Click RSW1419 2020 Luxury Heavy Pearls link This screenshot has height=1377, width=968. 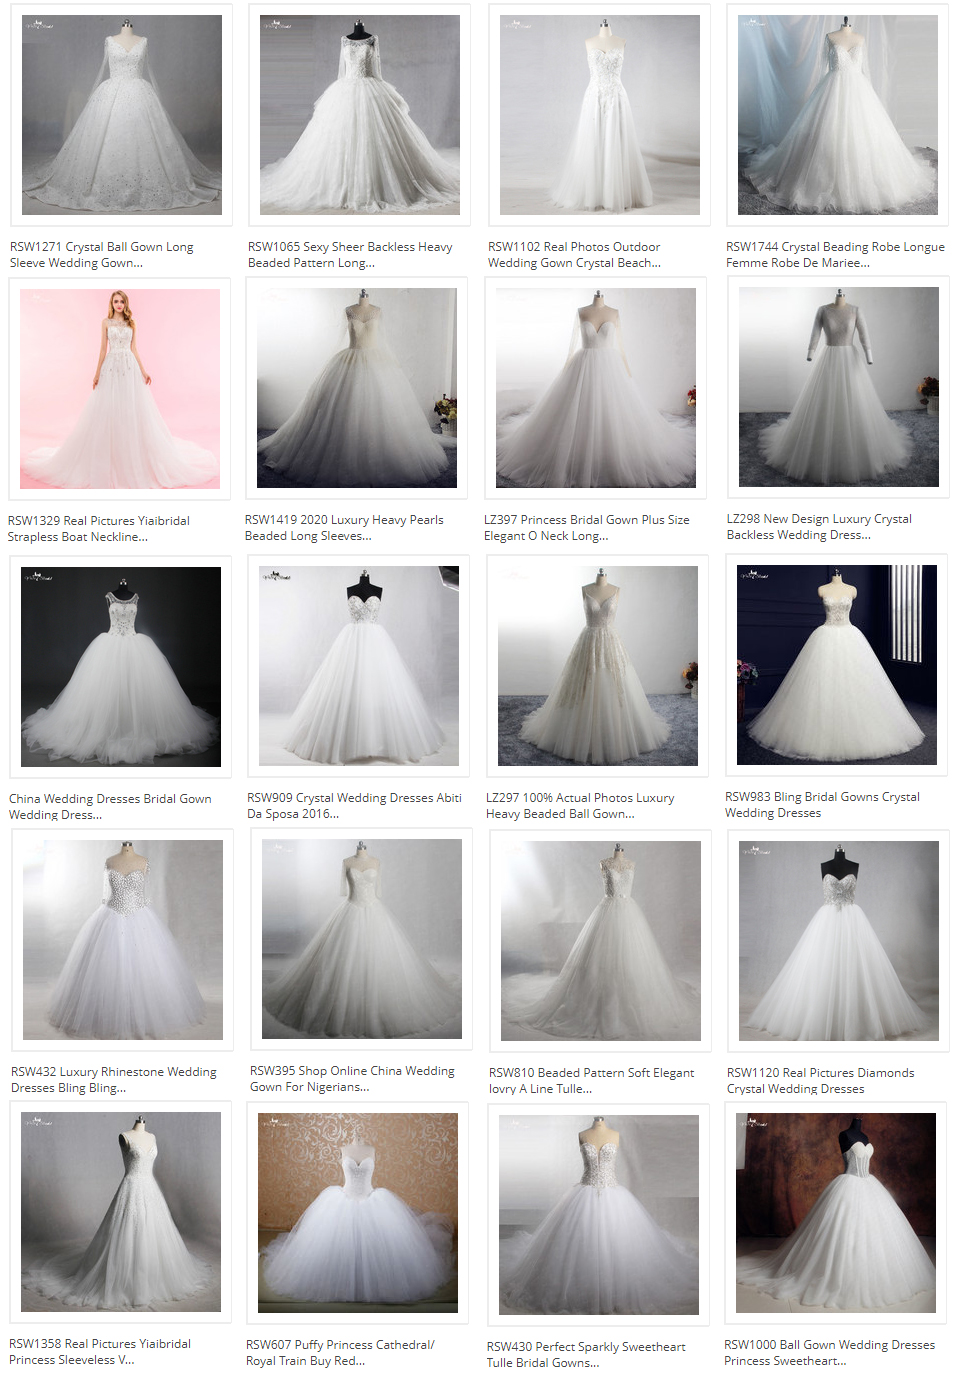tap(344, 528)
